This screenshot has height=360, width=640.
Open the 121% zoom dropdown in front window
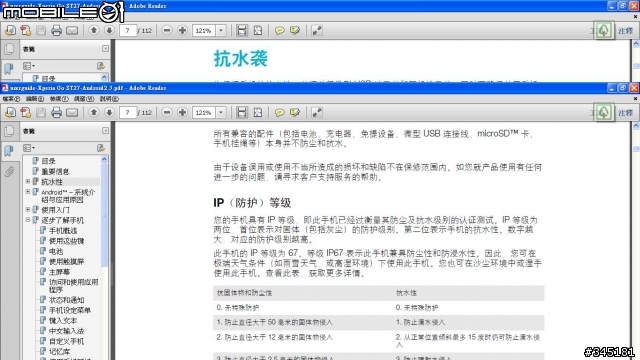click(x=221, y=112)
